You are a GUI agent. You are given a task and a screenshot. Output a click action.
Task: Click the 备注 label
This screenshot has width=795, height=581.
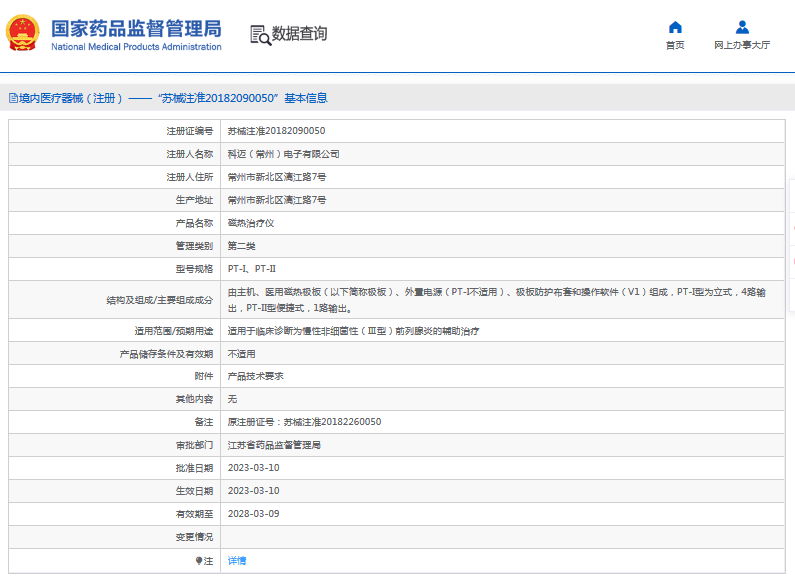pos(204,422)
